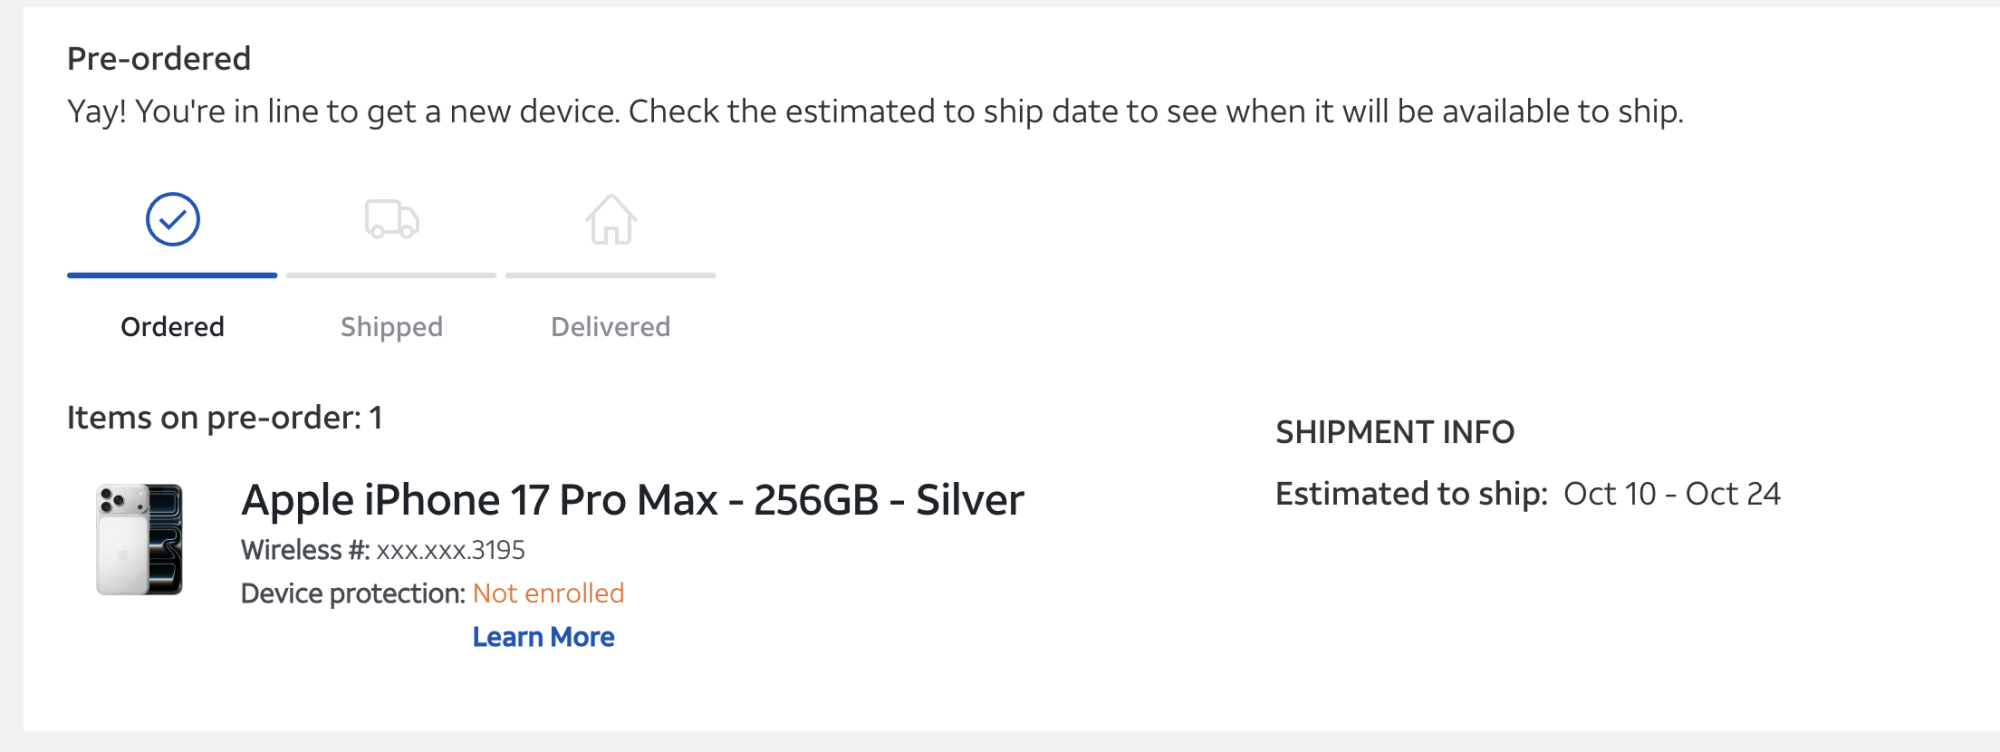The image size is (2000, 752).
Task: Click the gray Delivered progress bar
Action: pos(610,275)
